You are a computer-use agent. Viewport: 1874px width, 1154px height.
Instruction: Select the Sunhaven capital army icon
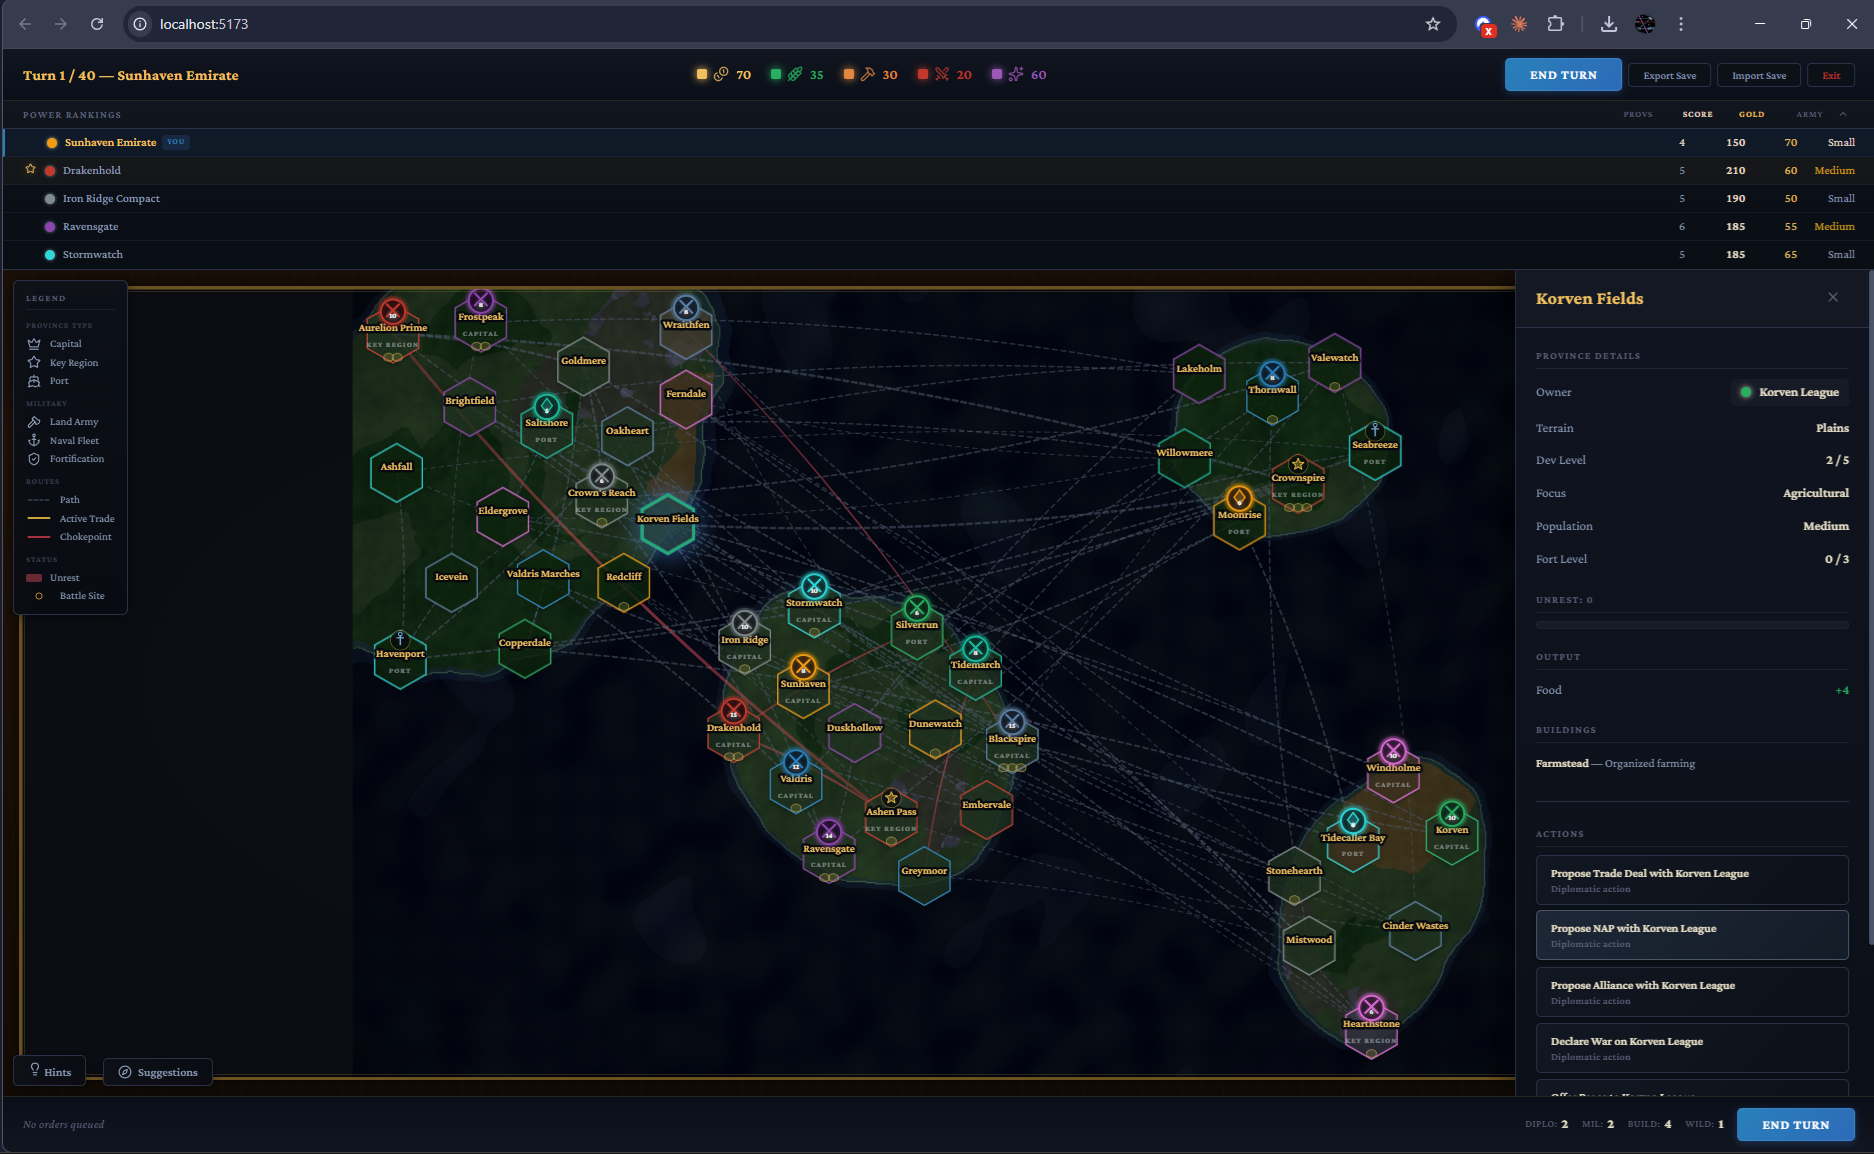coord(803,666)
